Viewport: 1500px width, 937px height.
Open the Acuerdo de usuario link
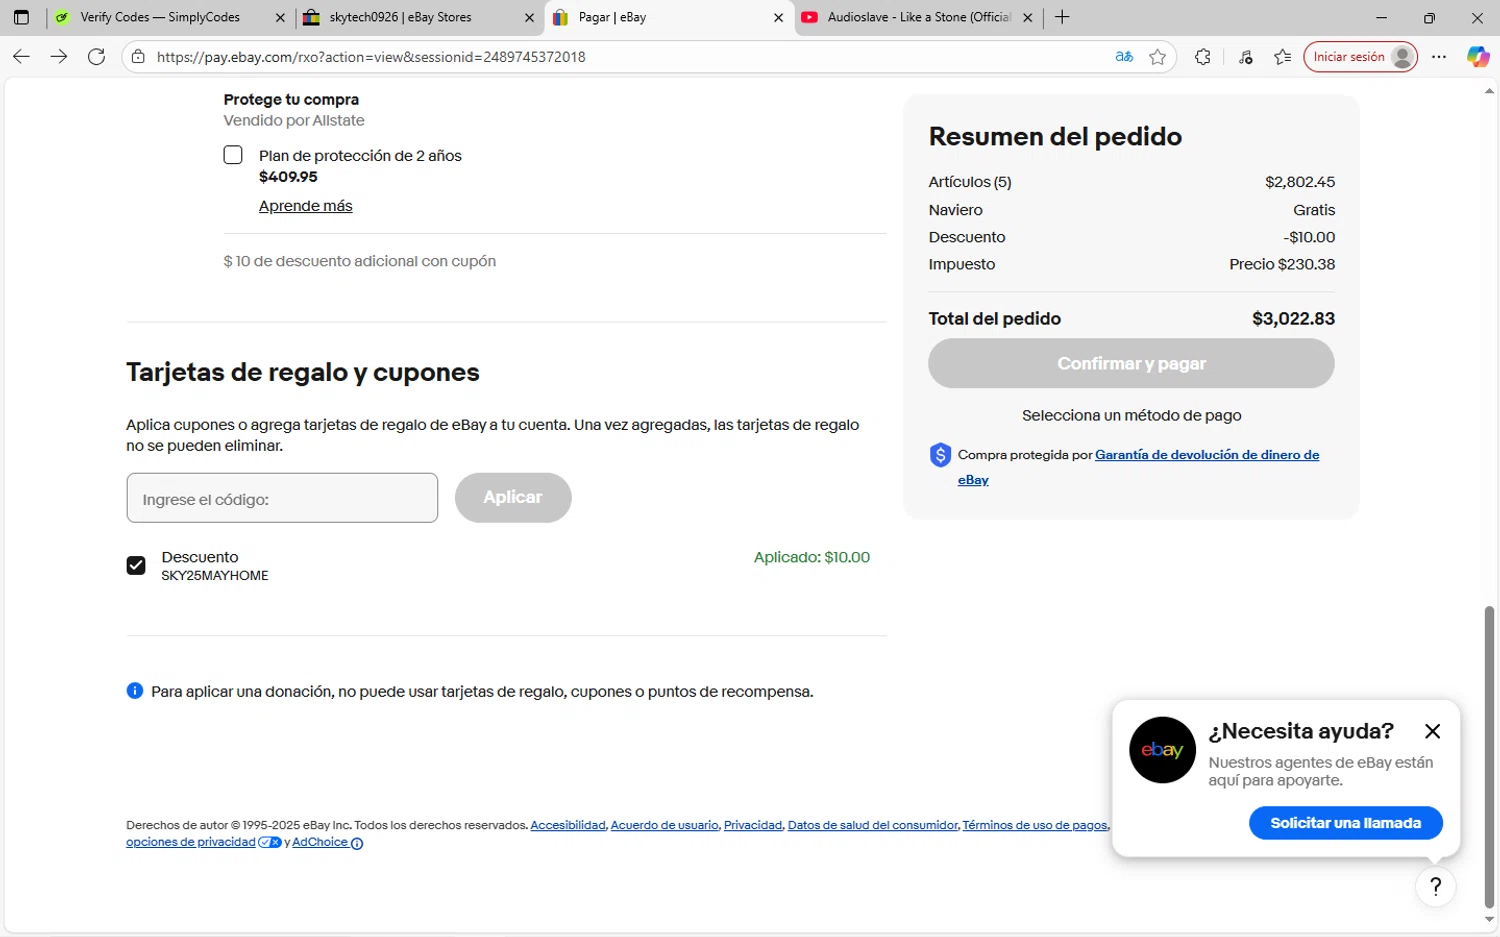(664, 825)
